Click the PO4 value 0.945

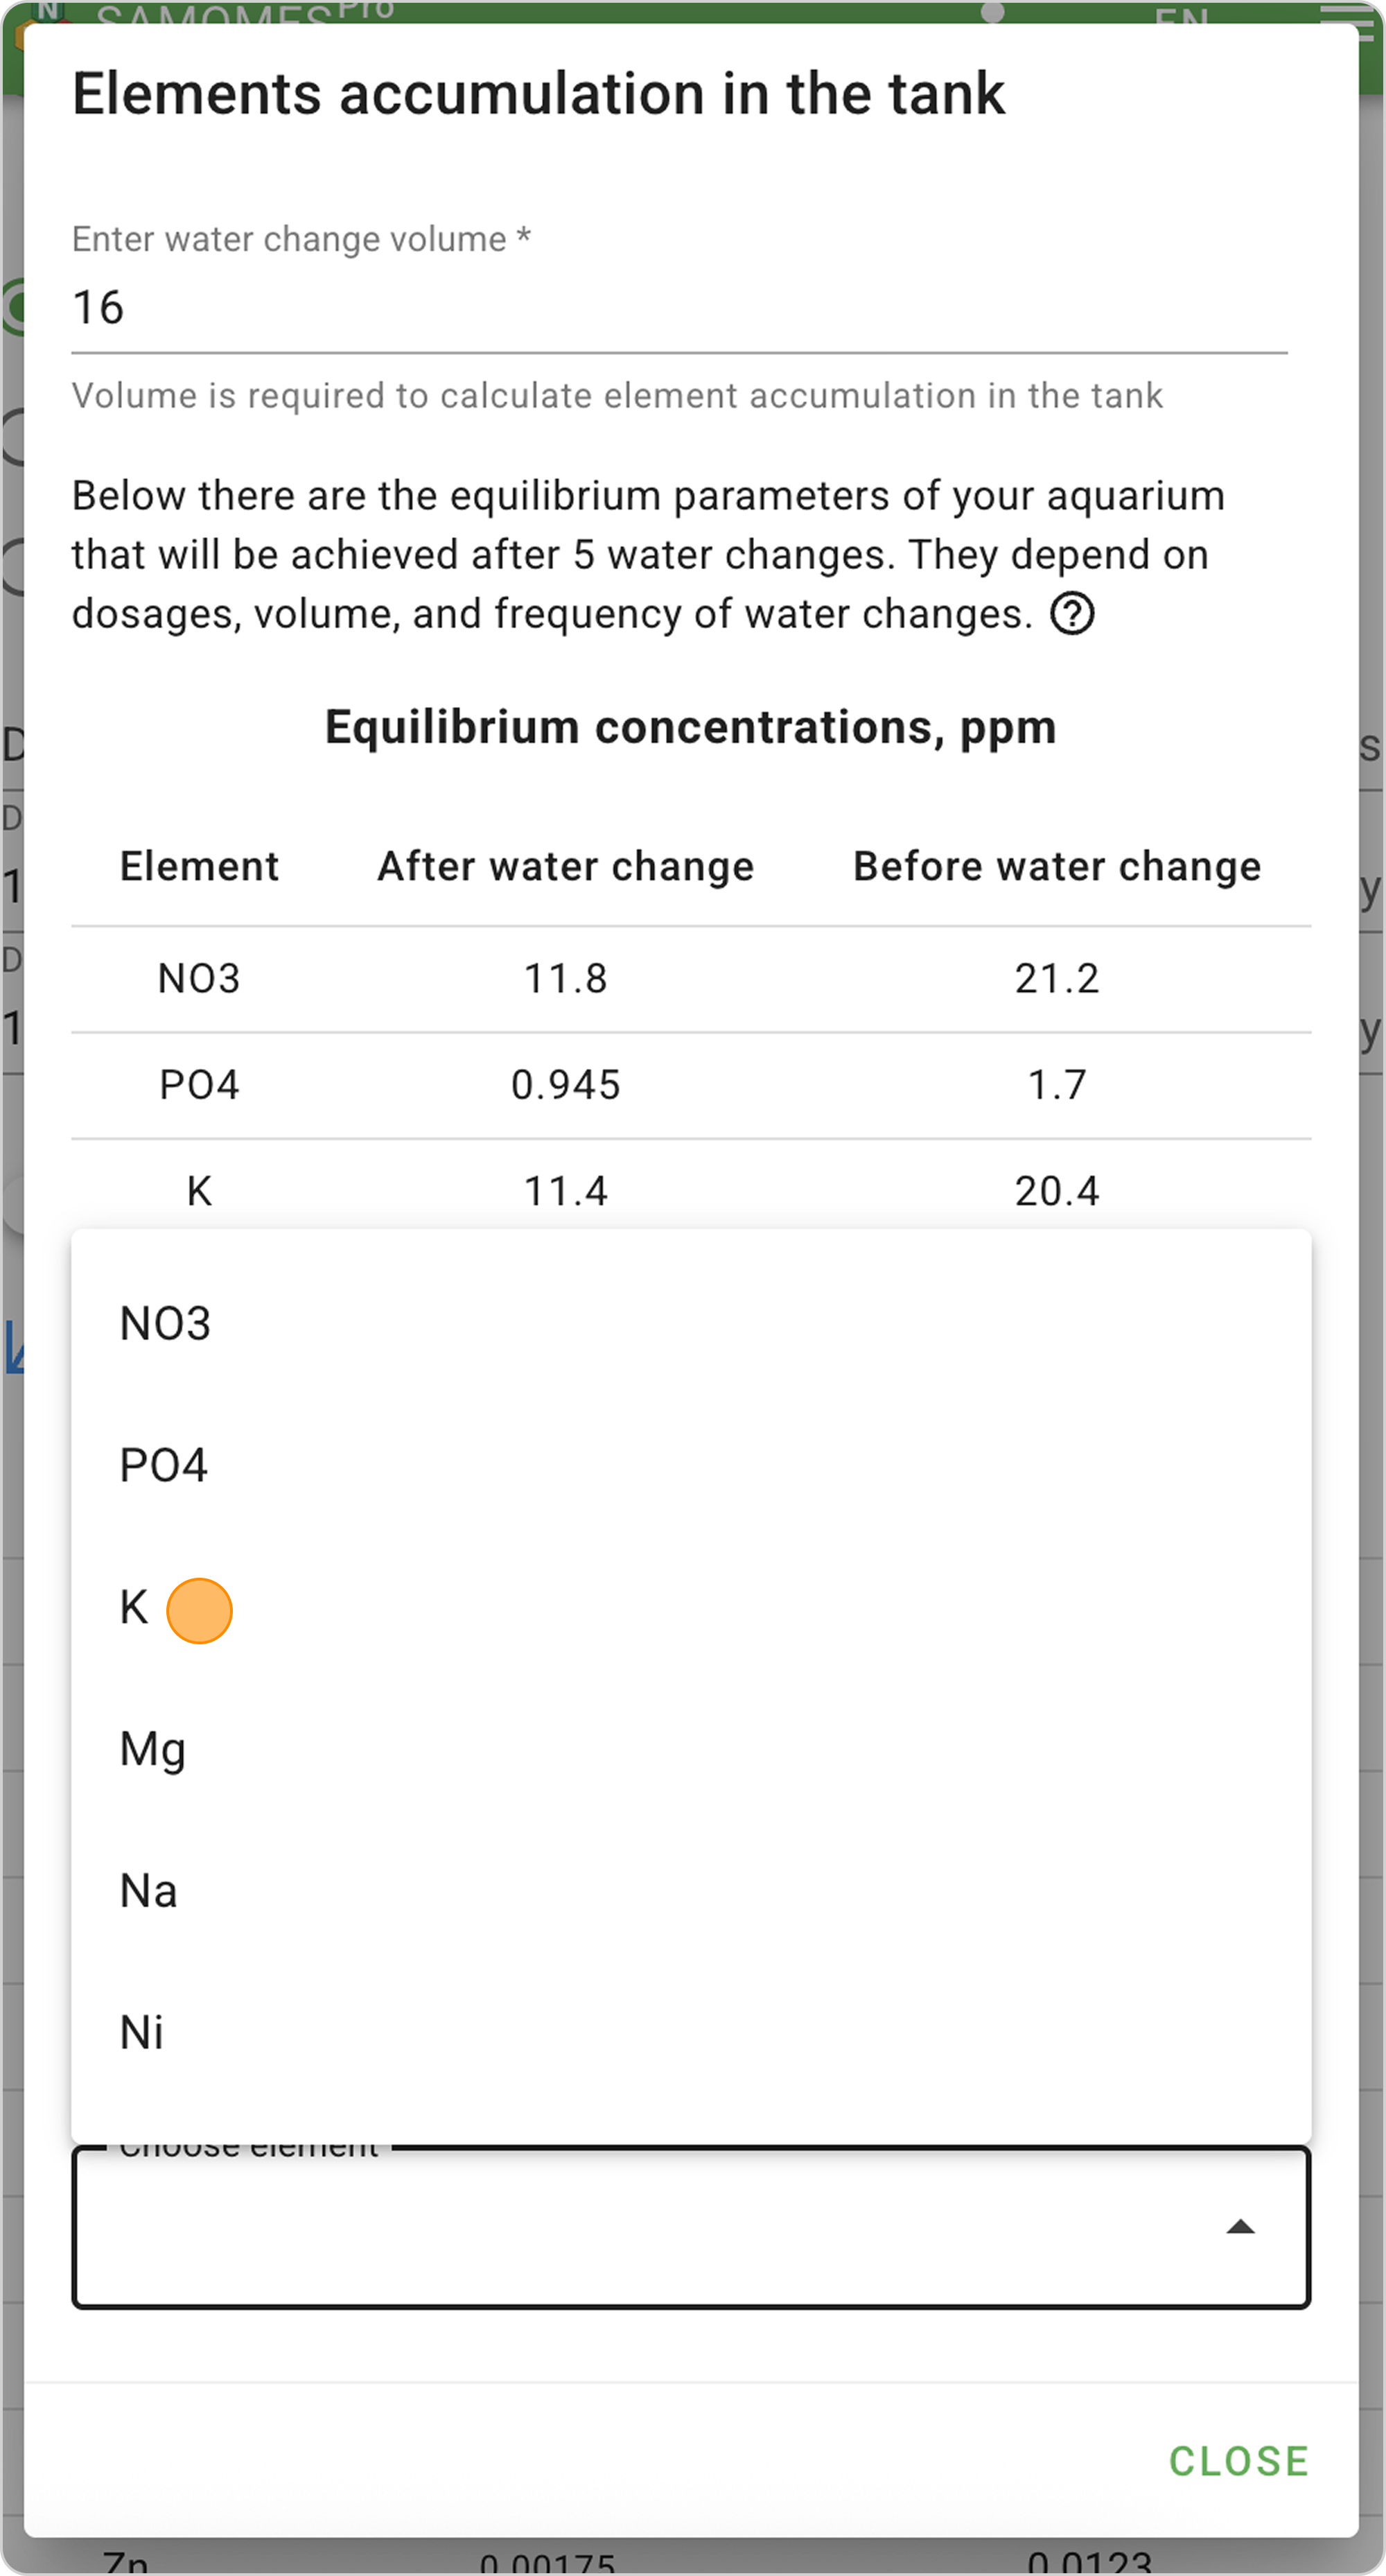click(566, 1085)
